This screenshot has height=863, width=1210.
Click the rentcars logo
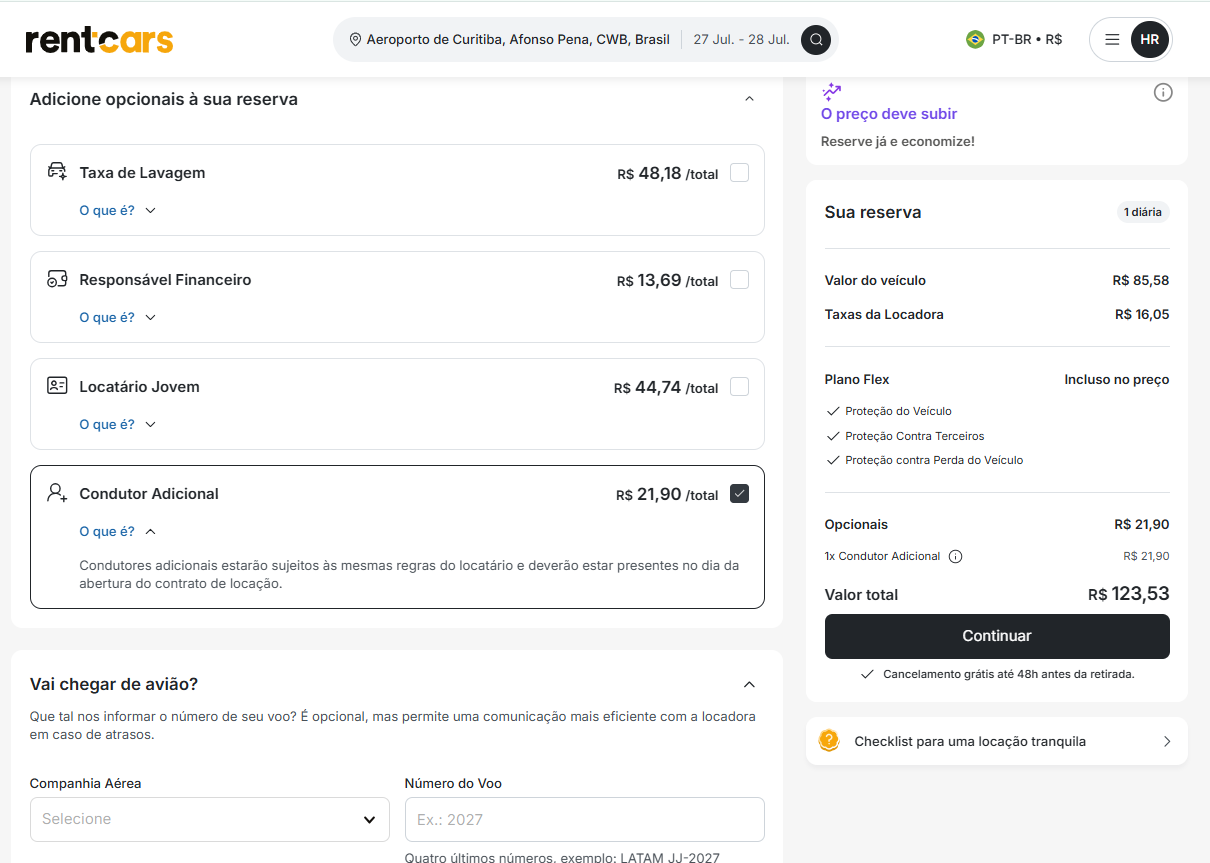tap(100, 40)
